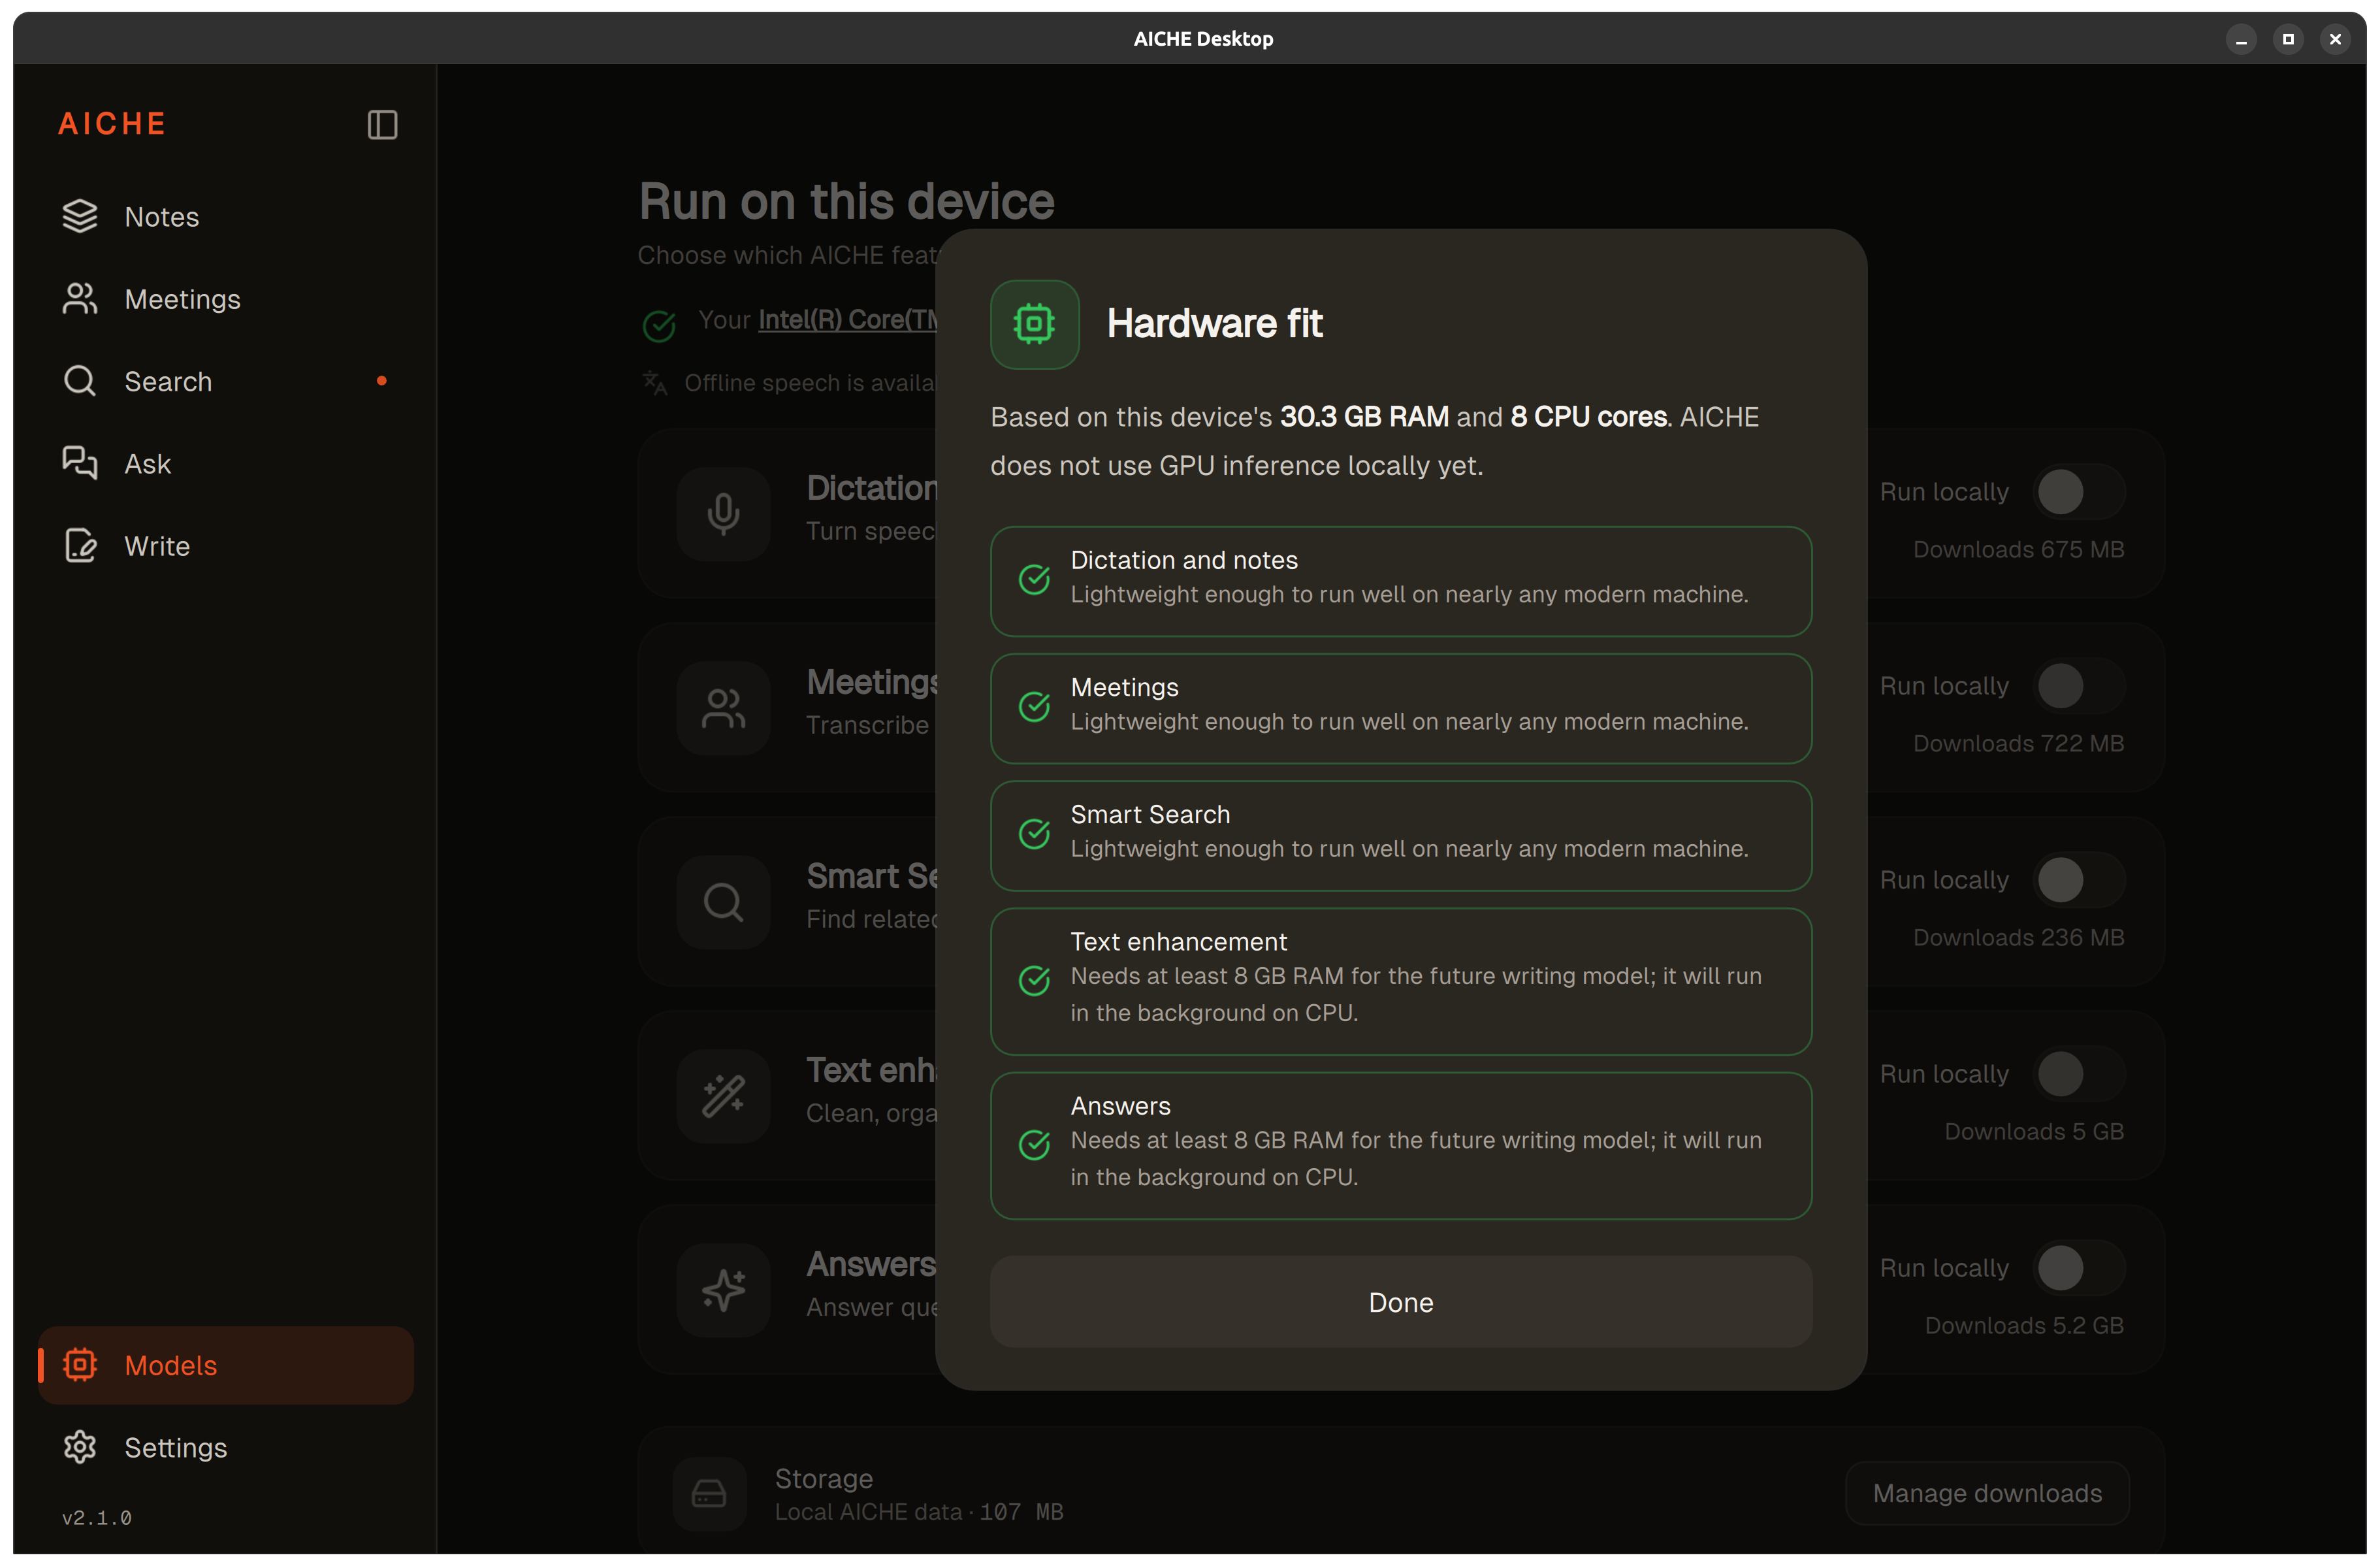Click the Answers row in the Hardware fit dialog
This screenshot has width=2380, height=1568.
1400,1145
